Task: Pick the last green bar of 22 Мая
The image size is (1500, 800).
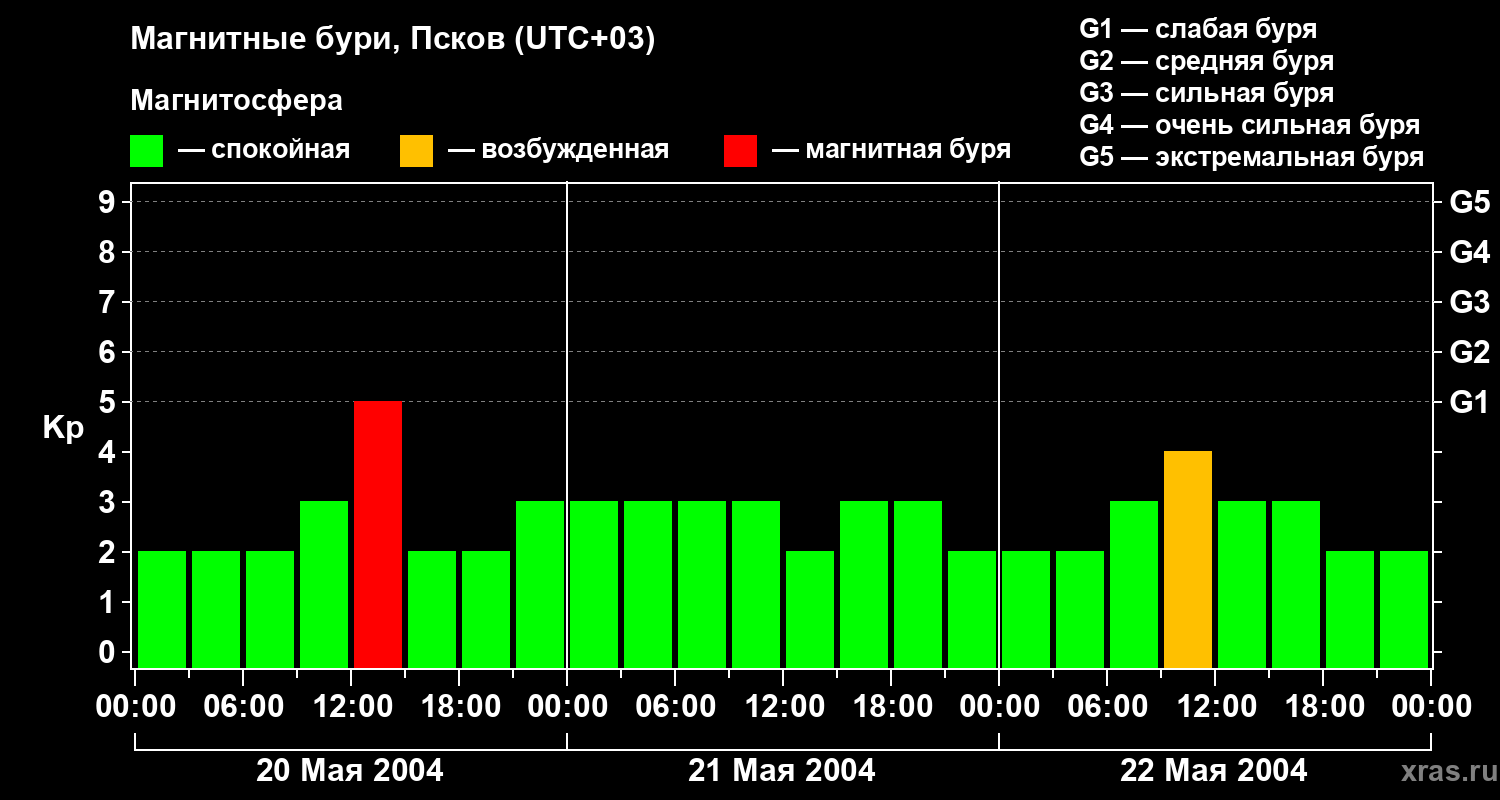Action: pos(1404,609)
